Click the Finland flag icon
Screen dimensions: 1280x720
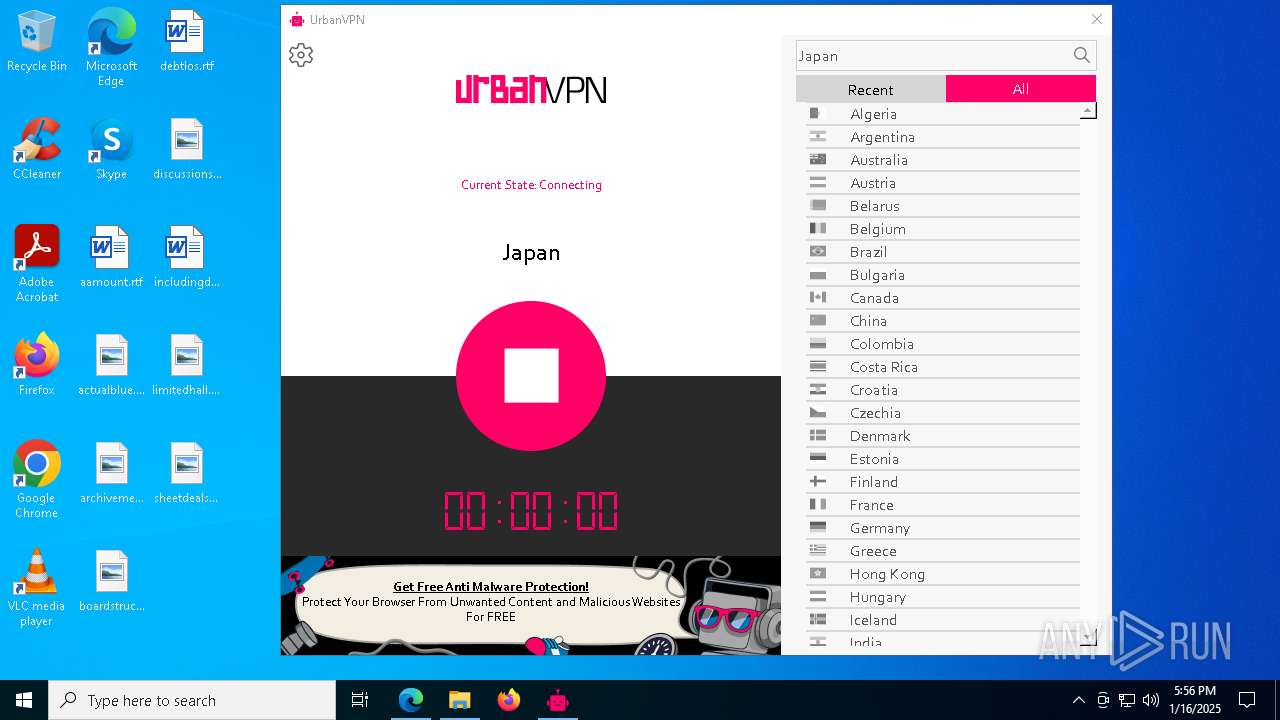(818, 481)
